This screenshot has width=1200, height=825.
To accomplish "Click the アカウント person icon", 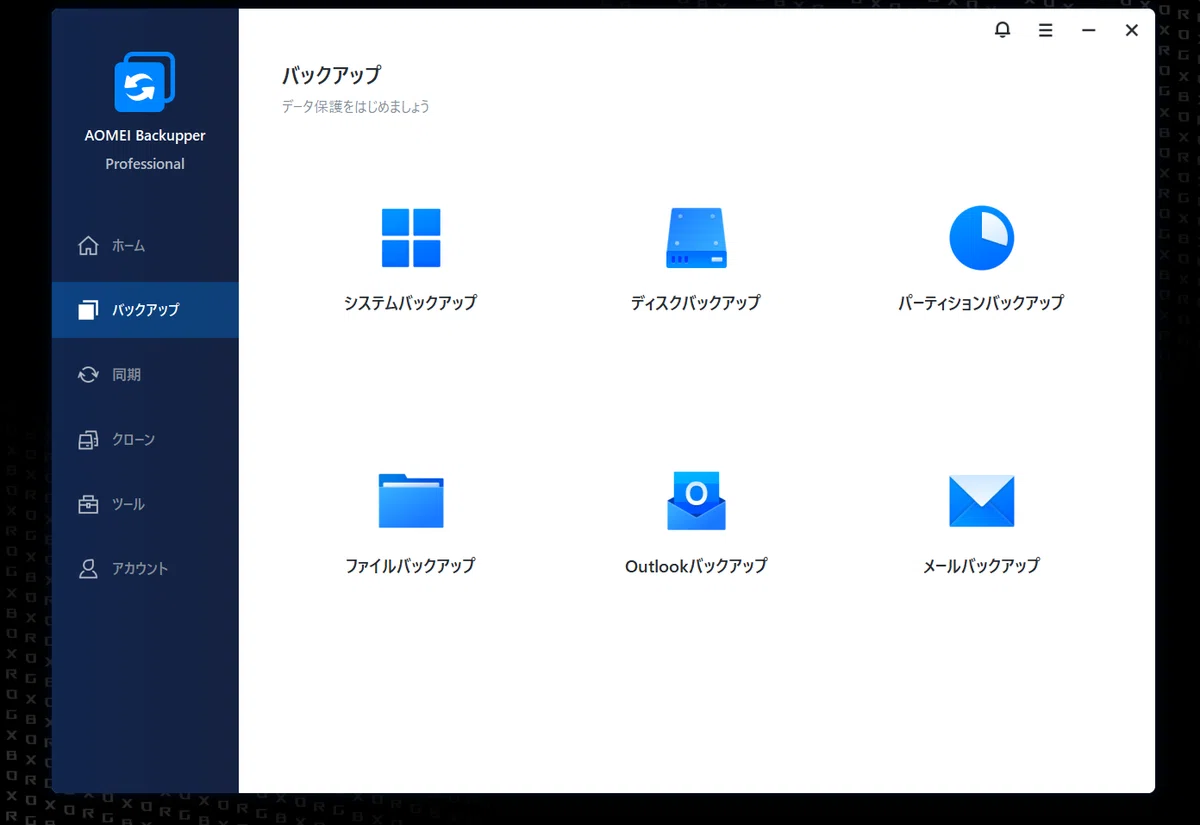I will (88, 568).
